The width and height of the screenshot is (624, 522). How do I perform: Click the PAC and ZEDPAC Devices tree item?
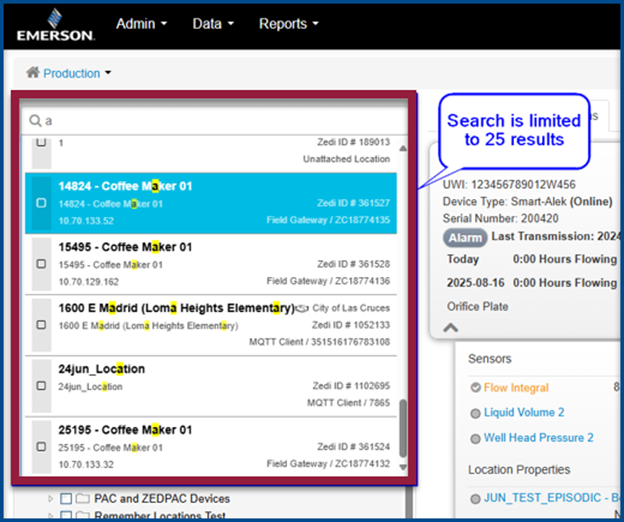pyautogui.click(x=162, y=498)
